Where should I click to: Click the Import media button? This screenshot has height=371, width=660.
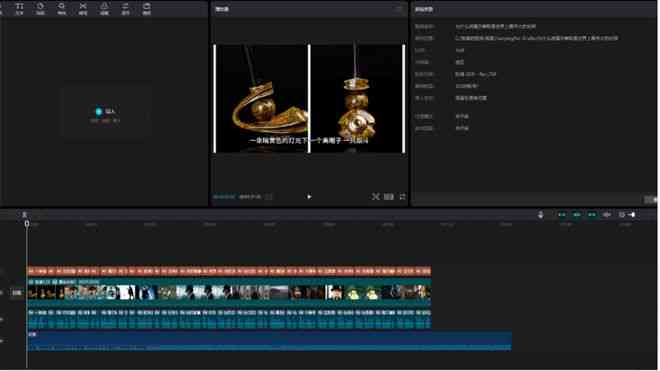point(105,112)
